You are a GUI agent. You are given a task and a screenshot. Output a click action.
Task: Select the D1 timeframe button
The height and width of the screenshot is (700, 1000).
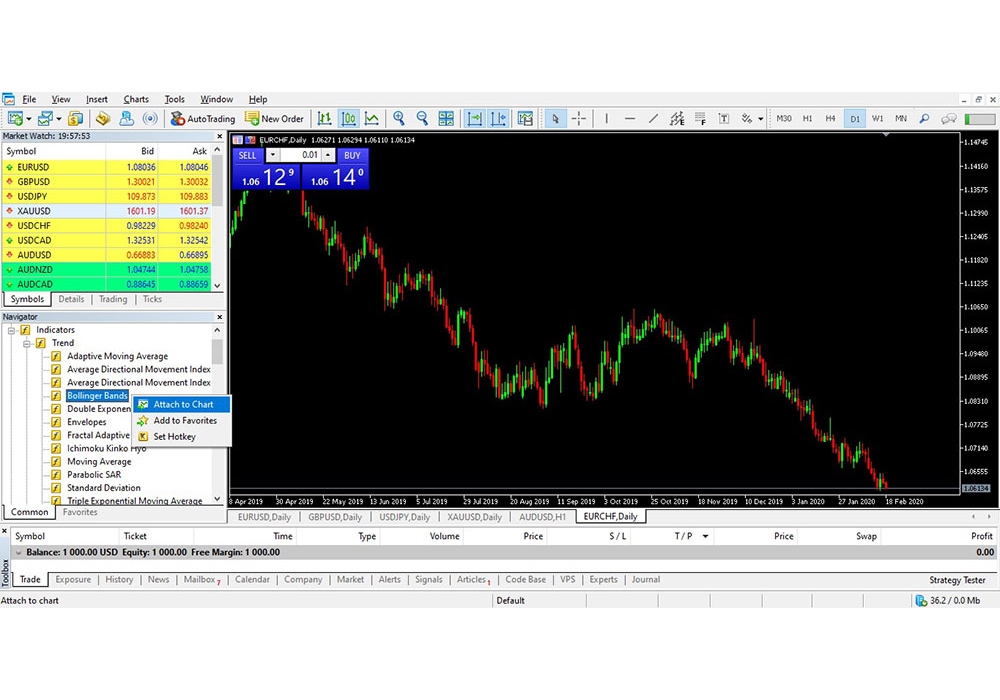click(855, 119)
